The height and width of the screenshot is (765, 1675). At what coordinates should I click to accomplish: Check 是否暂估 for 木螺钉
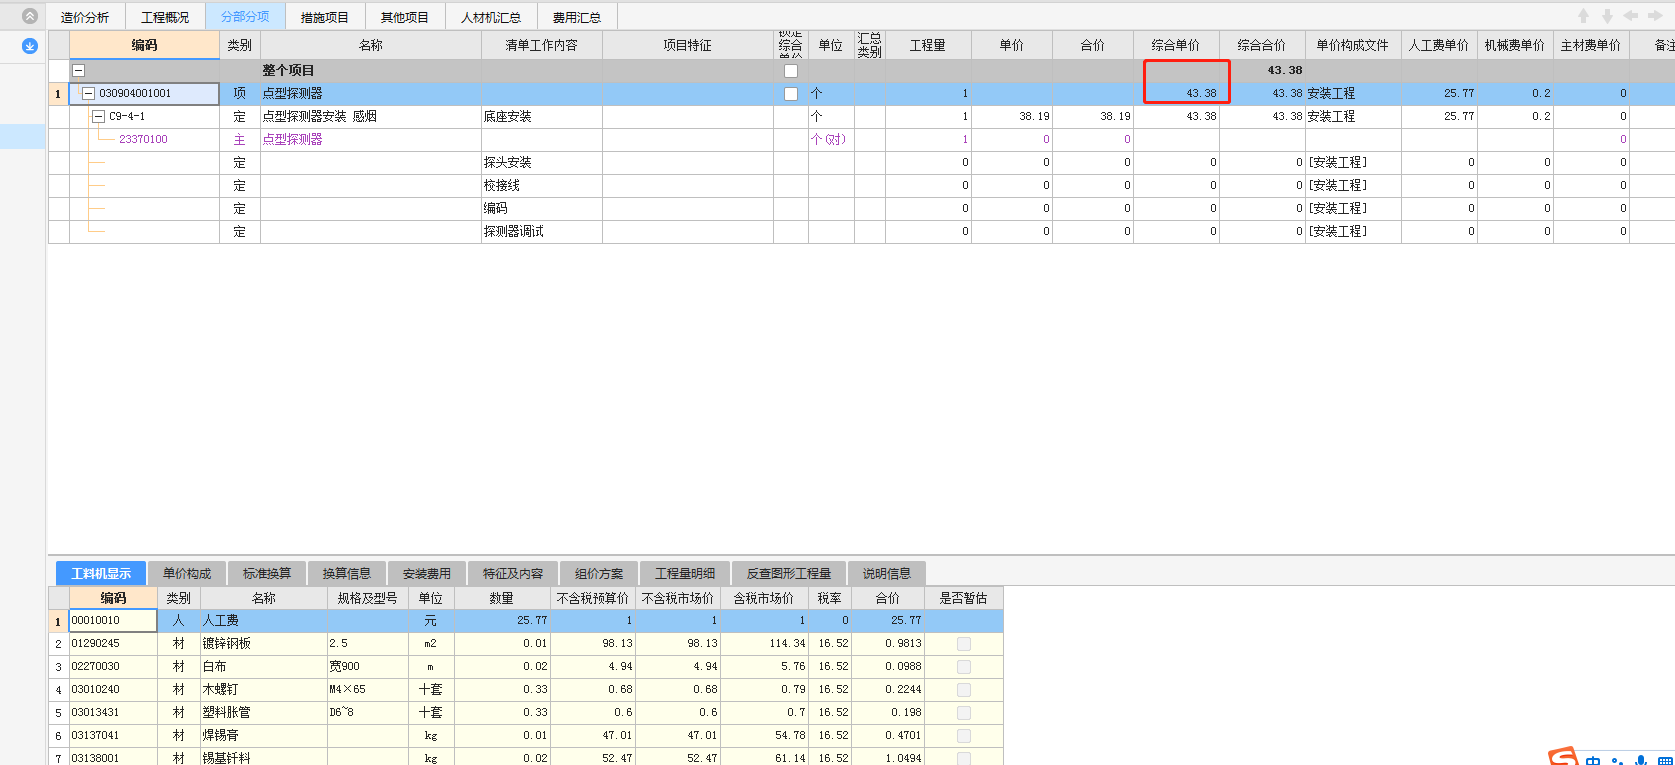(964, 690)
